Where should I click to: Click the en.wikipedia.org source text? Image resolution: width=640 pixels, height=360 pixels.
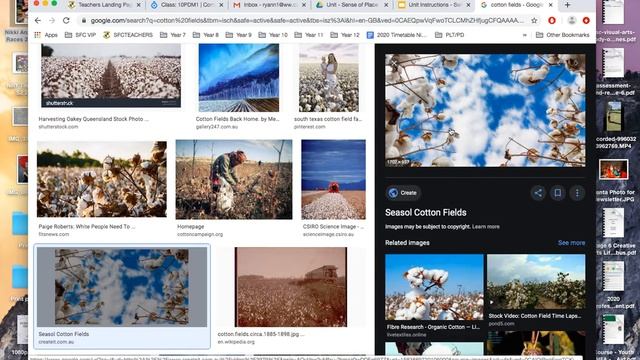coord(236,342)
